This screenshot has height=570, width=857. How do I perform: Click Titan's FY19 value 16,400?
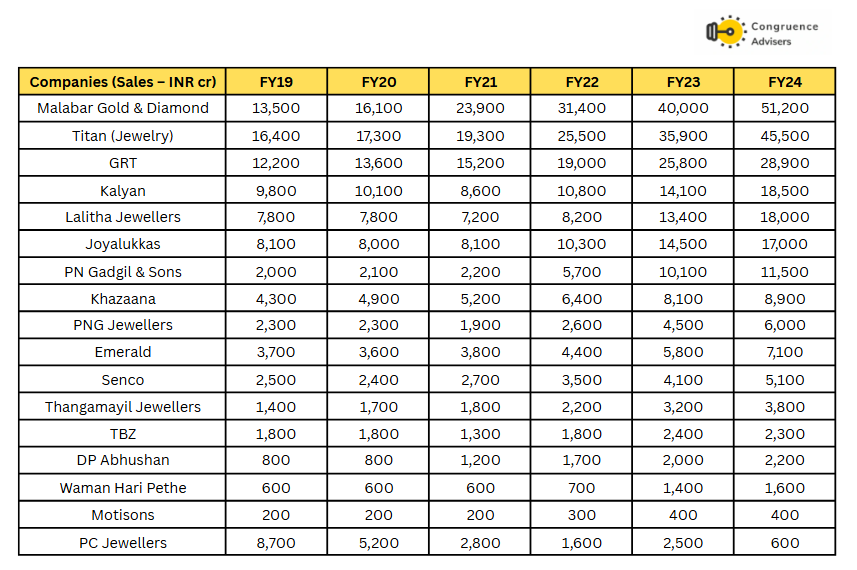(x=276, y=136)
